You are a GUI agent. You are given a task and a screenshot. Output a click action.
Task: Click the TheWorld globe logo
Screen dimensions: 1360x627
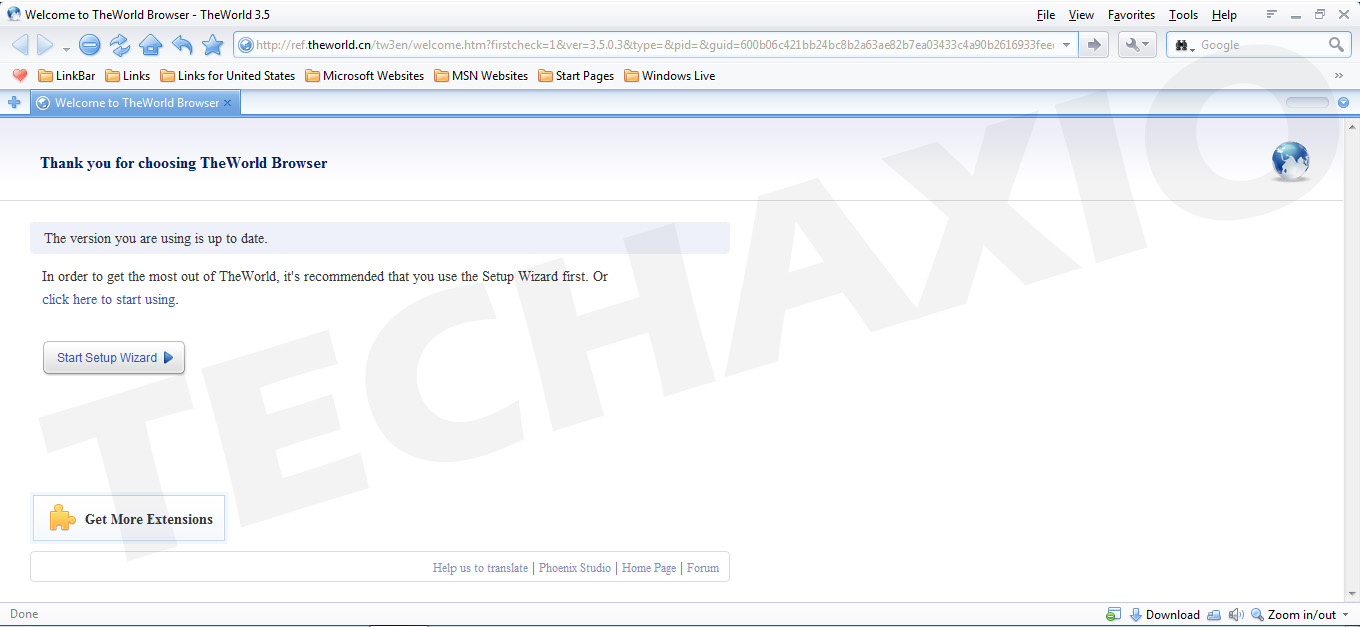point(1291,162)
